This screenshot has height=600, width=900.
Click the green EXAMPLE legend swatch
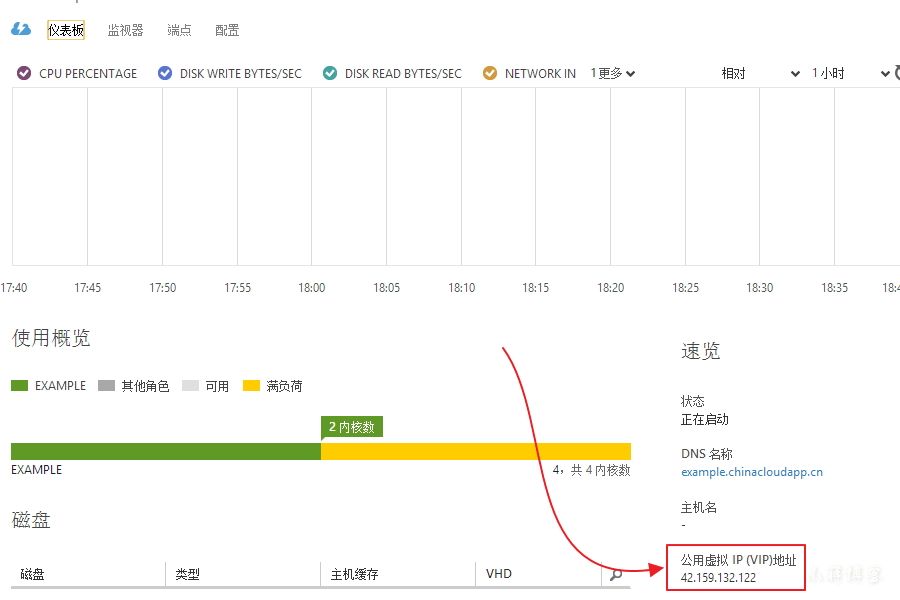tap(19, 386)
